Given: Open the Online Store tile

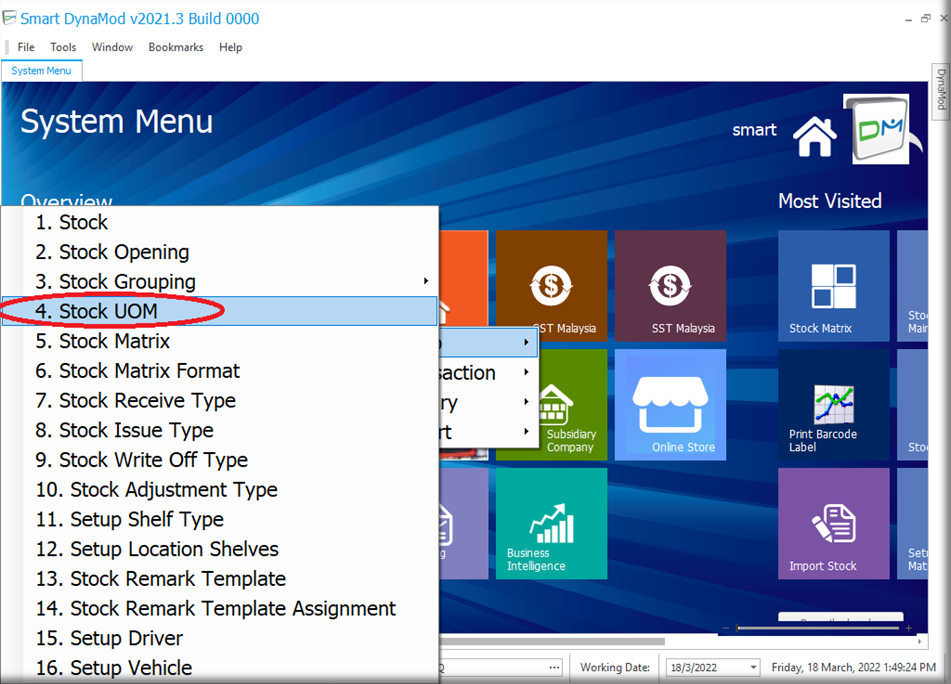Looking at the screenshot, I should [x=670, y=404].
